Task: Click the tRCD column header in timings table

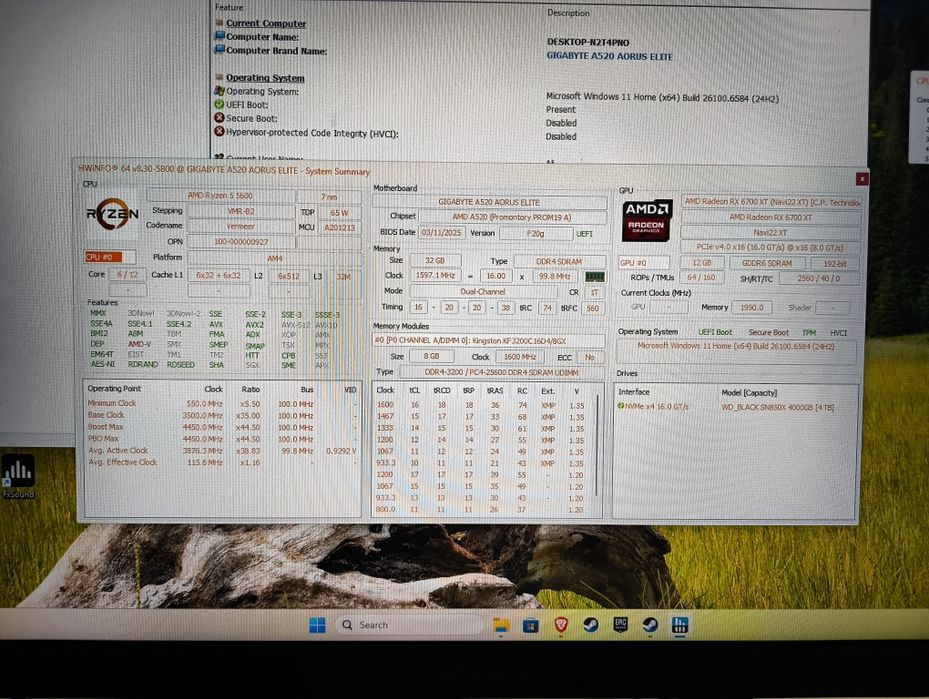Action: pyautogui.click(x=442, y=390)
